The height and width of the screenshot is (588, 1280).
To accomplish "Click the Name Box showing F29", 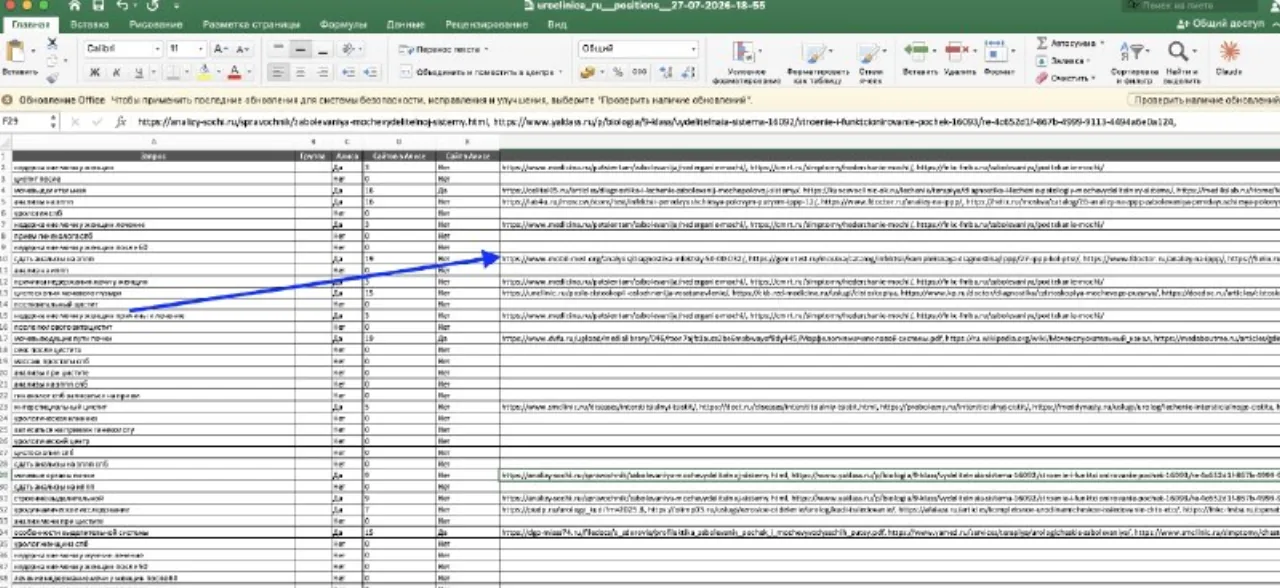I will [30, 122].
